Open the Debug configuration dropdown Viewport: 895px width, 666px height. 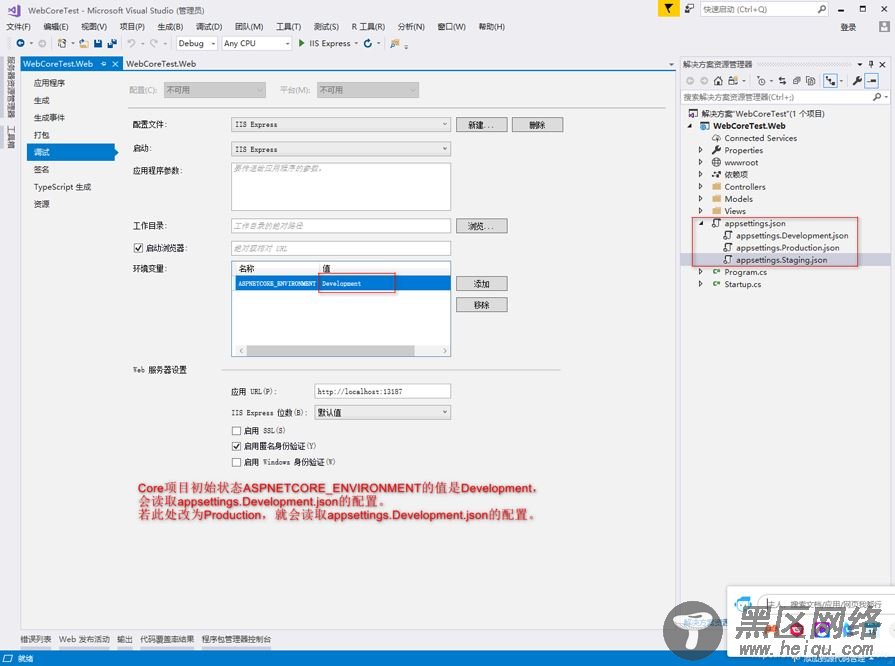tap(196, 43)
